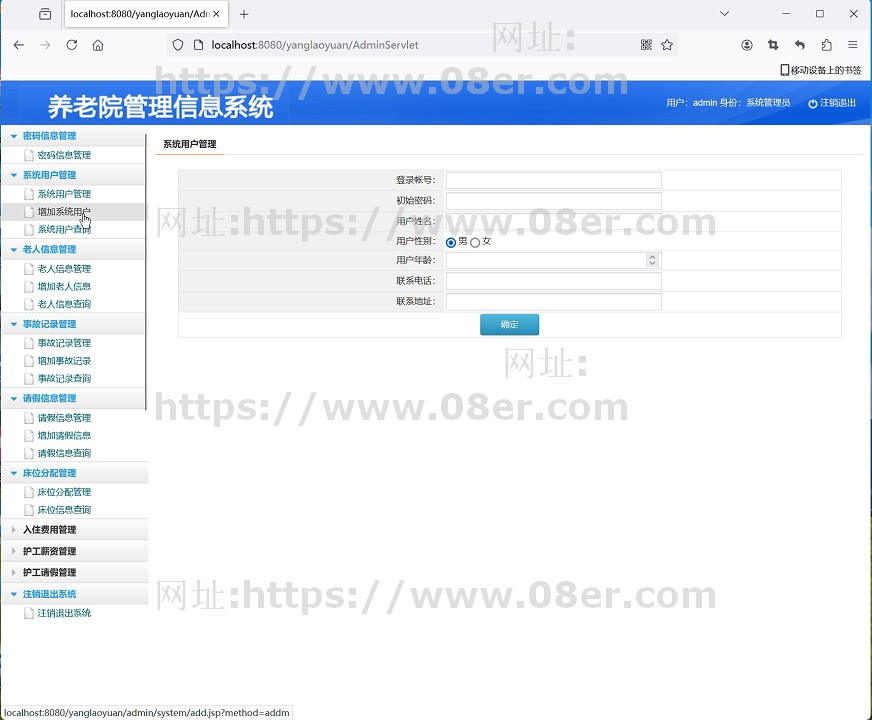
Task: Open the list all tabs chevron
Action: (724, 13)
